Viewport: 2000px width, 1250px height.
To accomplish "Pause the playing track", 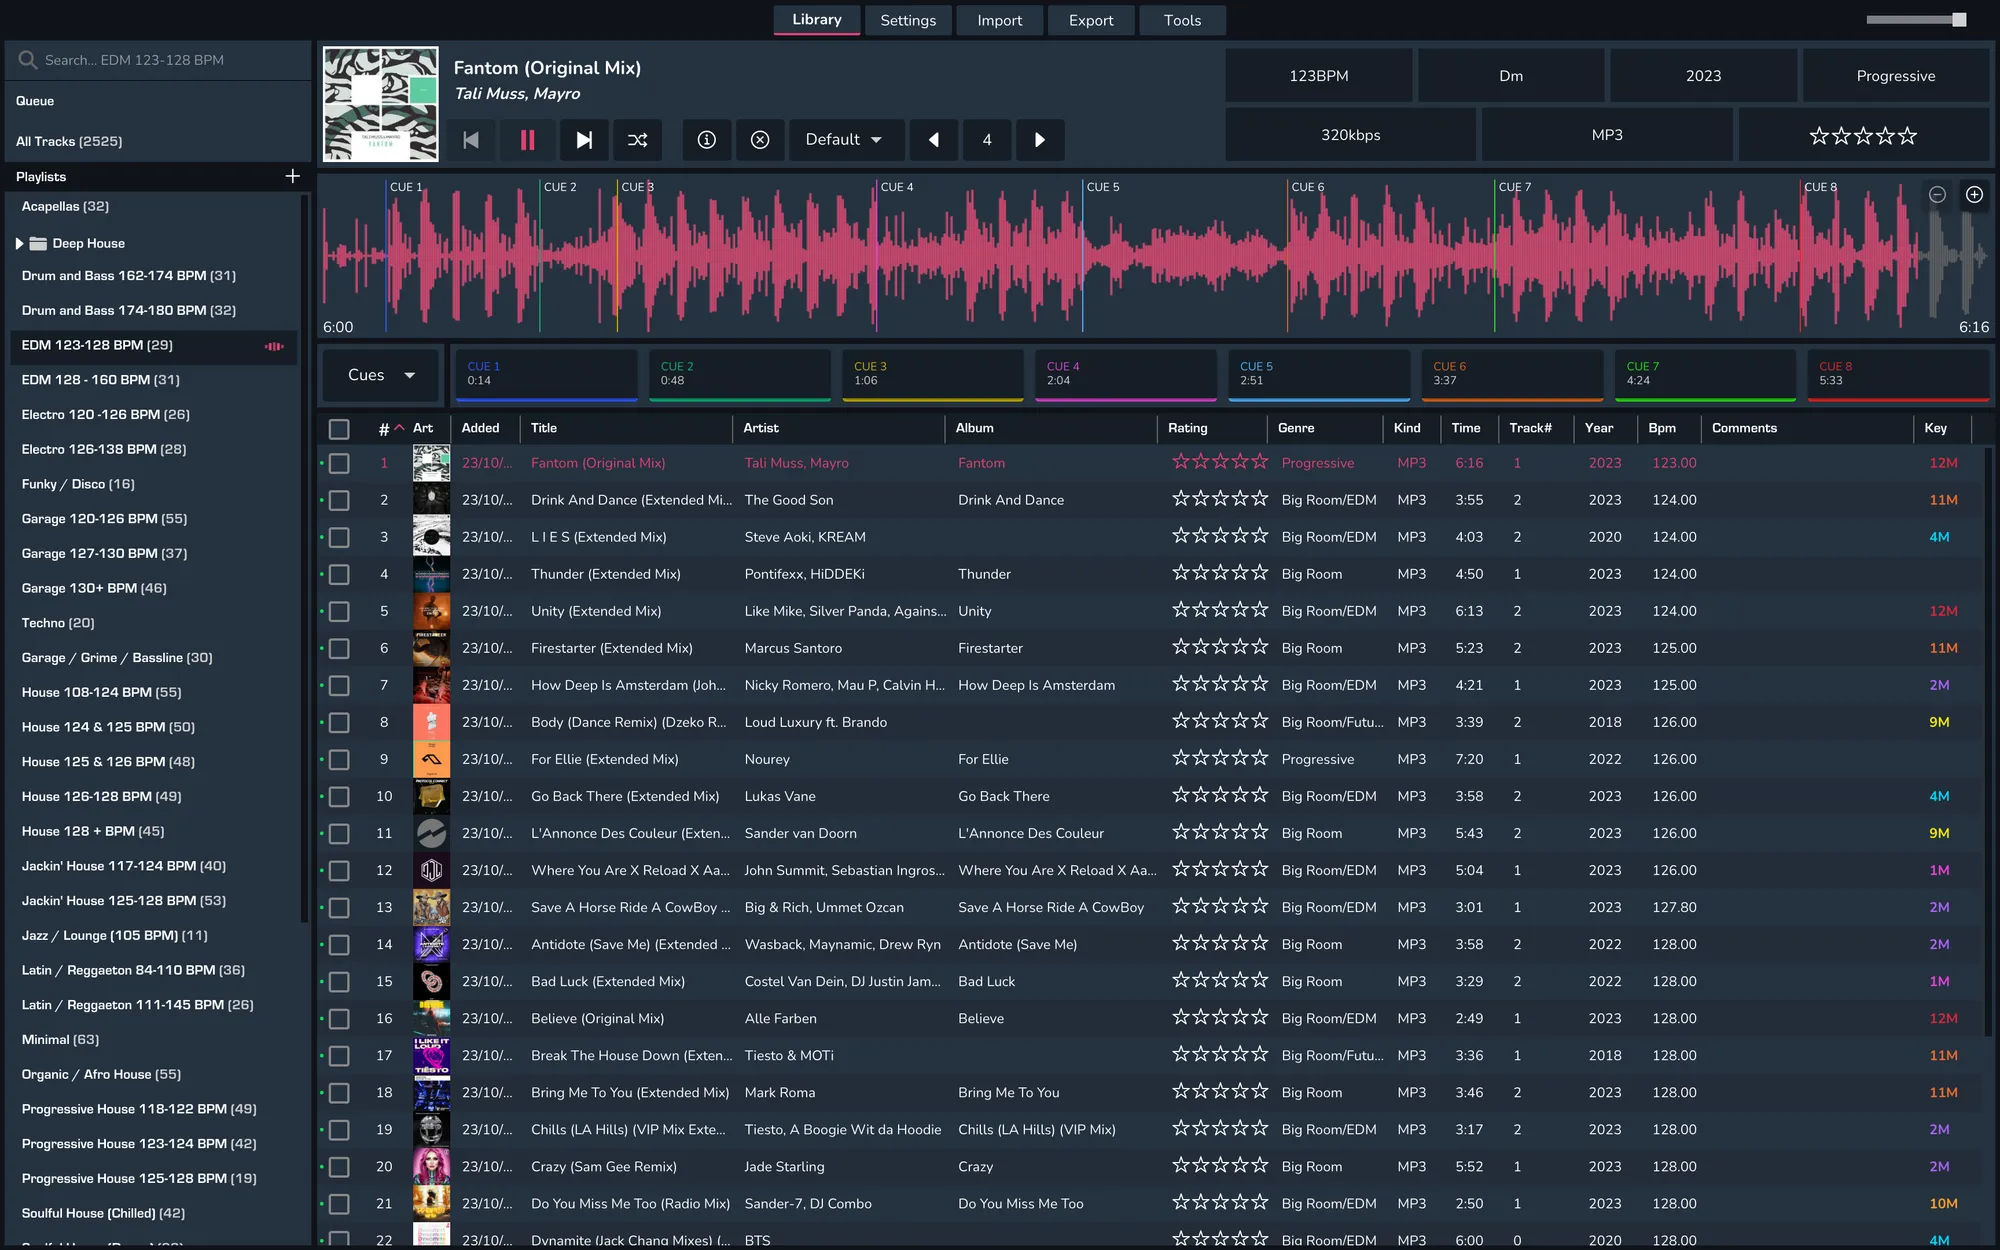I will tap(527, 140).
